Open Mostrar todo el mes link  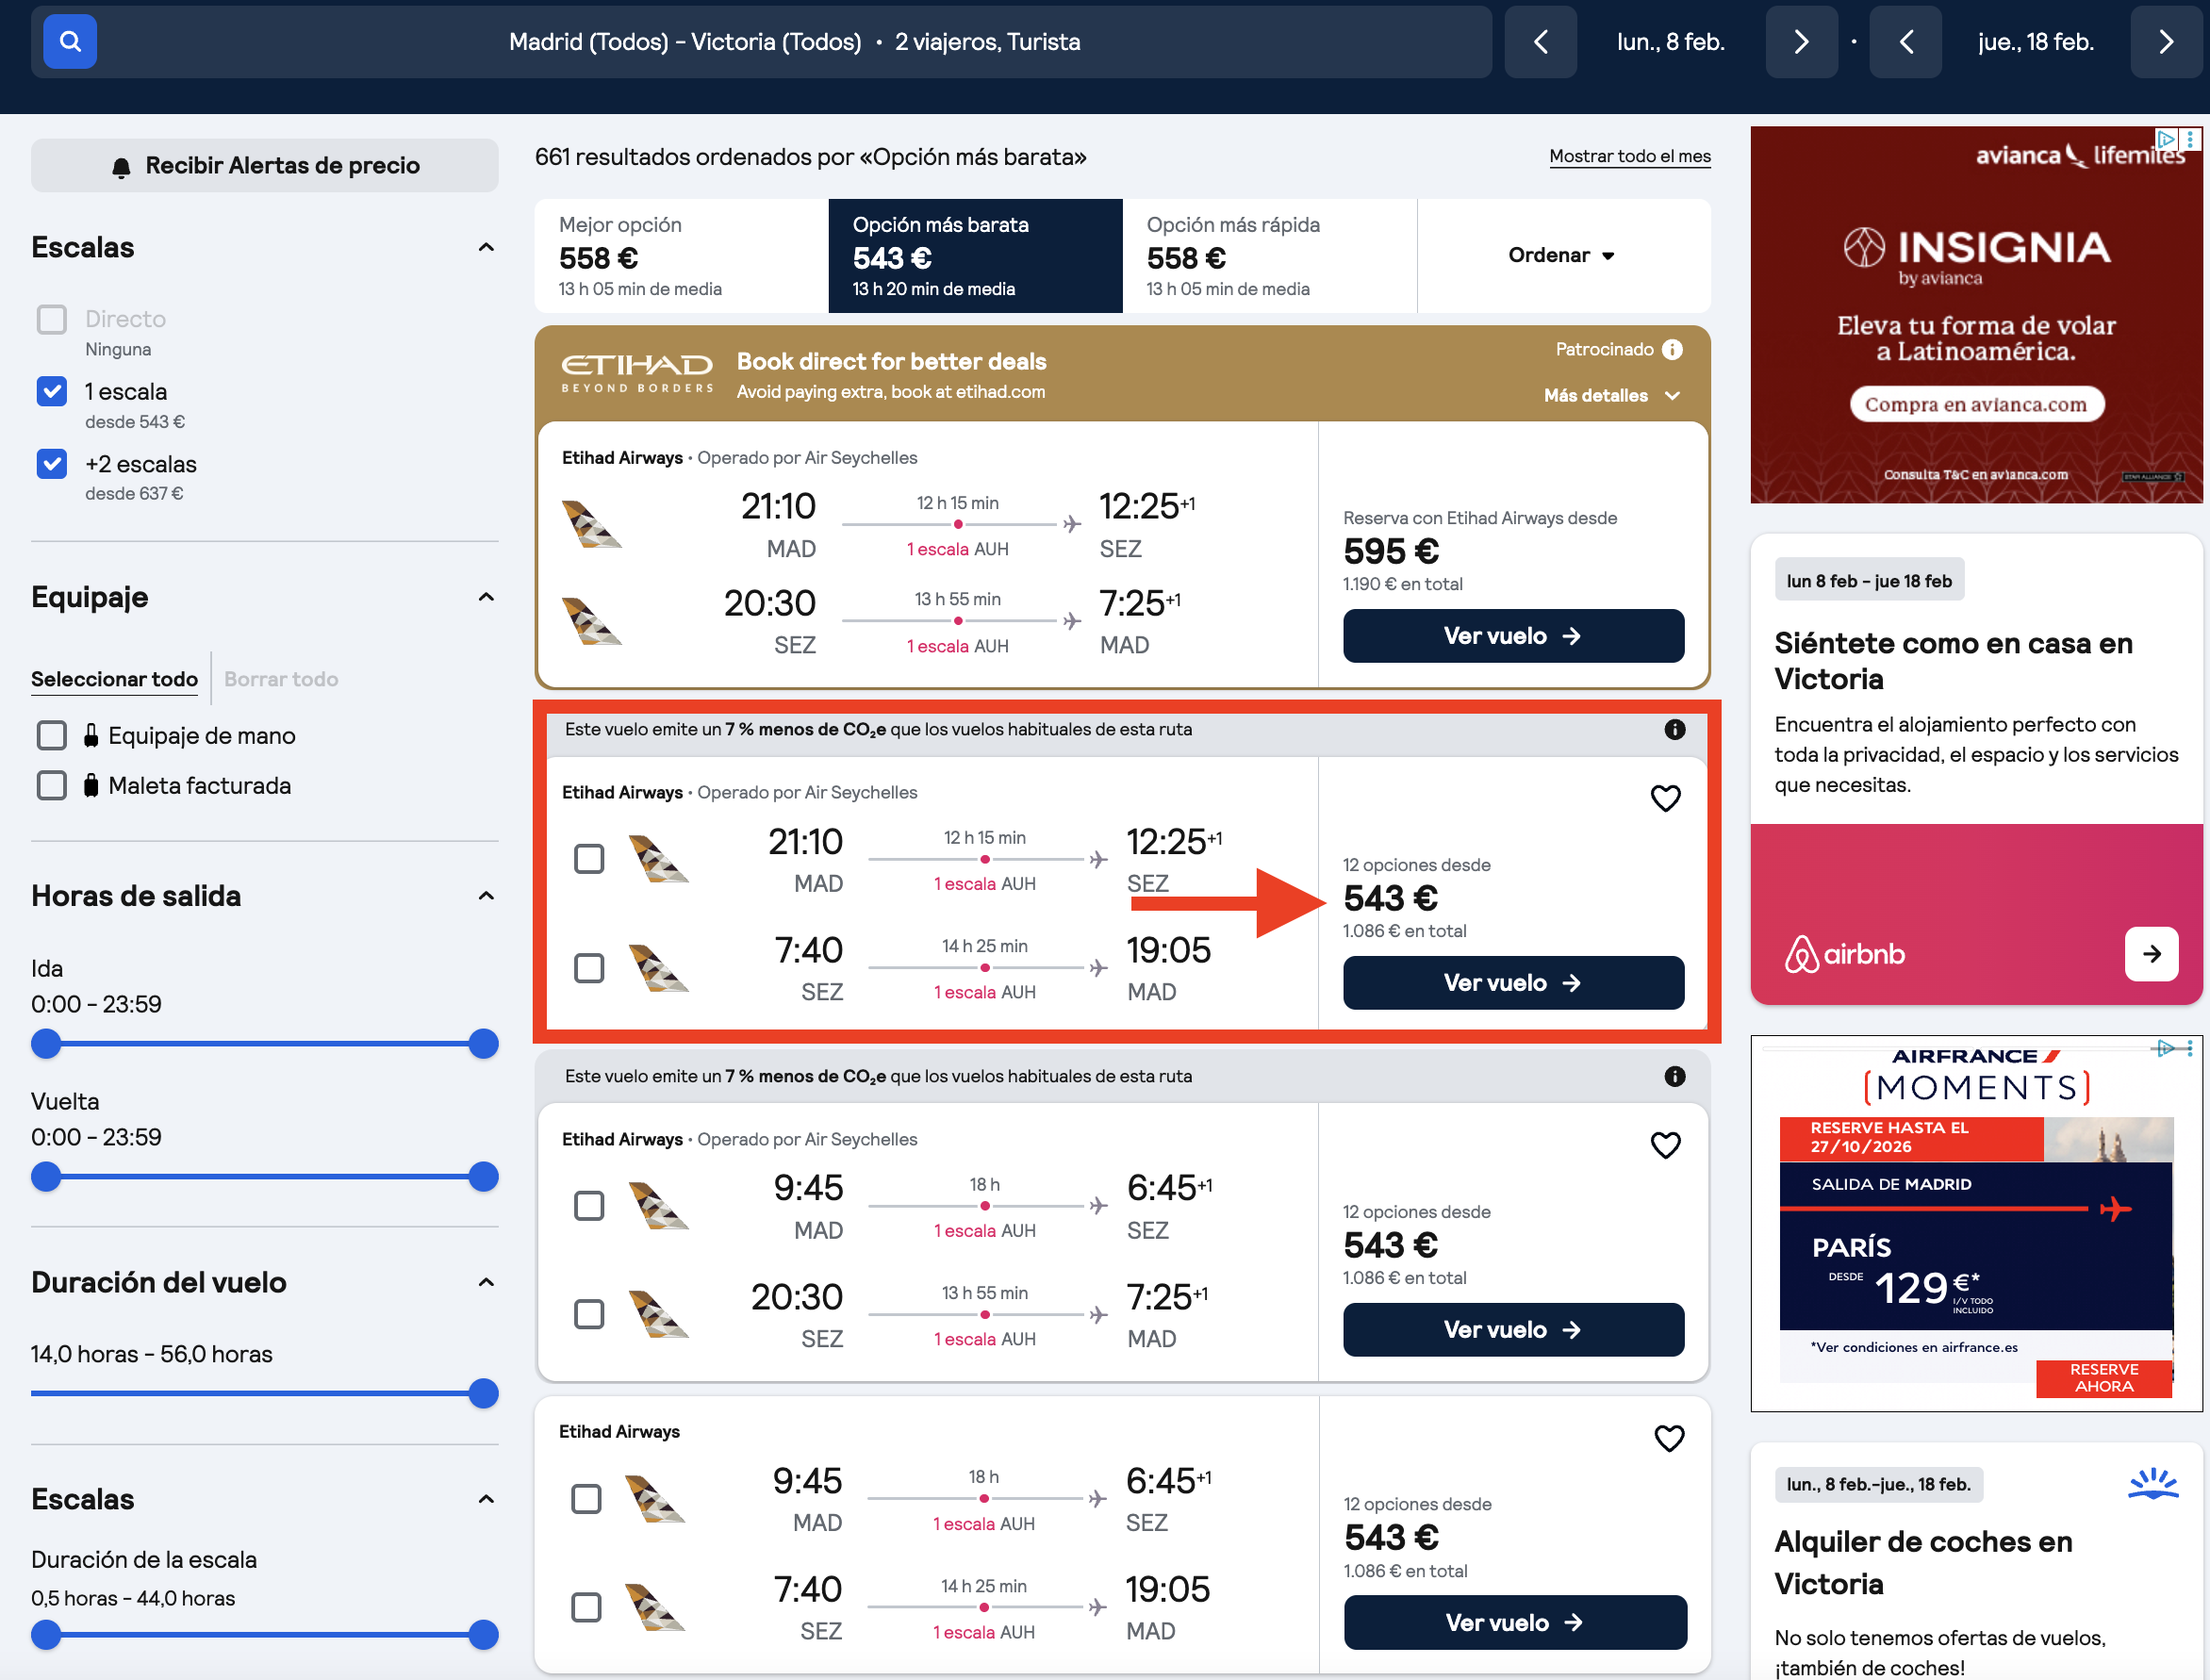1629,156
